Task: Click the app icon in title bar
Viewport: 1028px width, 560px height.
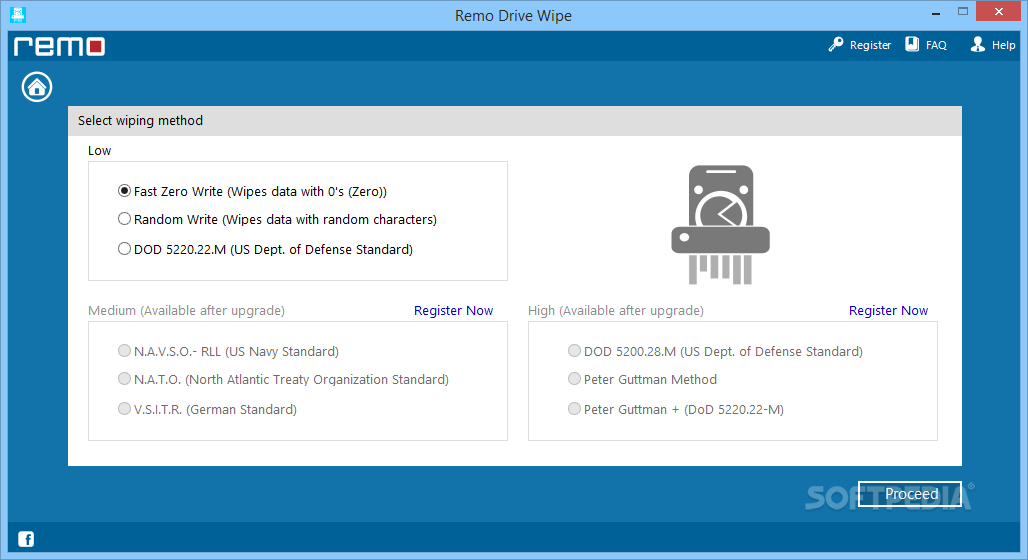Action: [18, 14]
